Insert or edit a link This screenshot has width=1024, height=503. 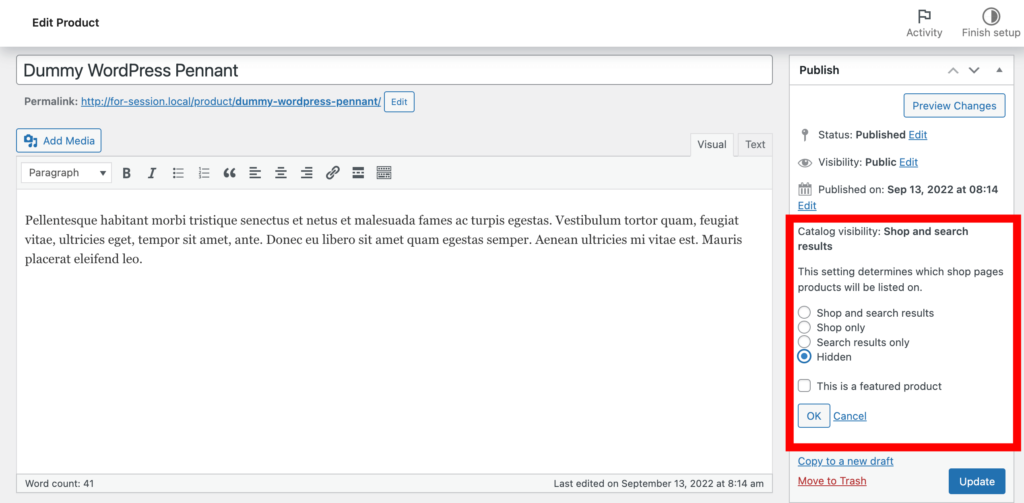coord(332,173)
